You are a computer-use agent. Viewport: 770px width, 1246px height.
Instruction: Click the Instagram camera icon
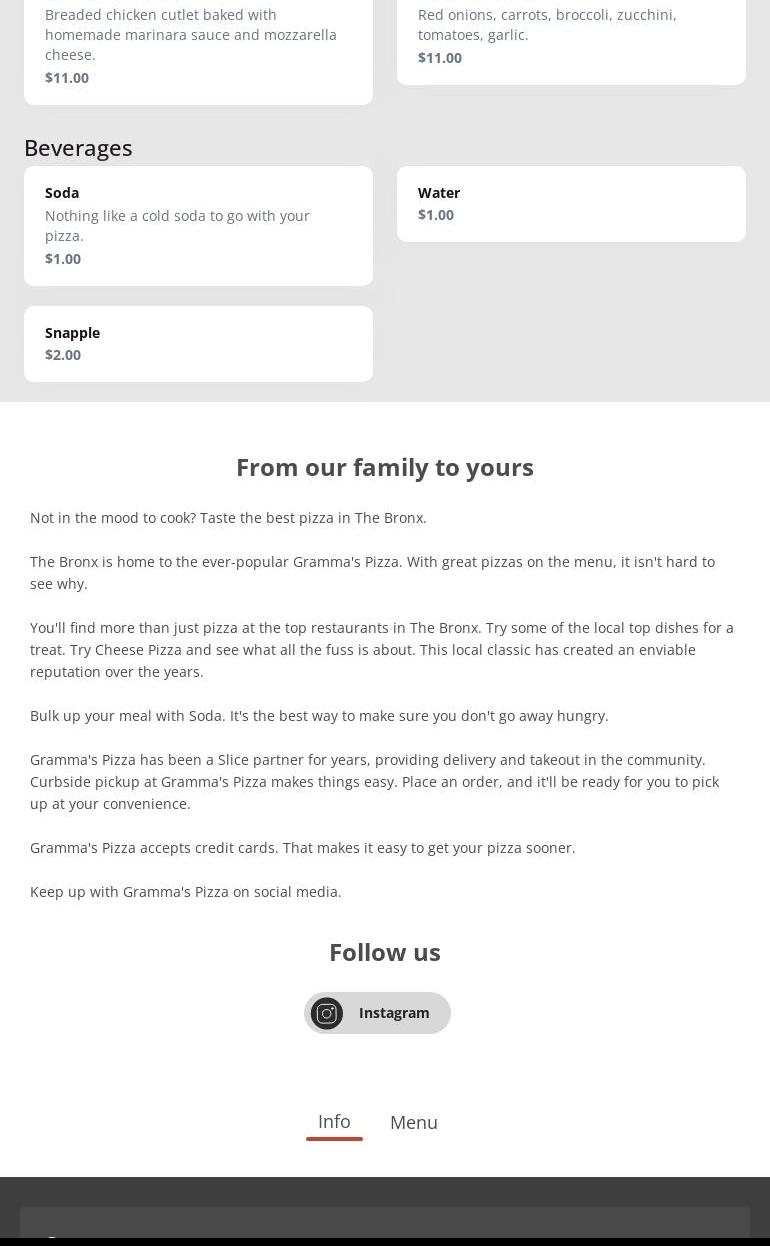(327, 1013)
